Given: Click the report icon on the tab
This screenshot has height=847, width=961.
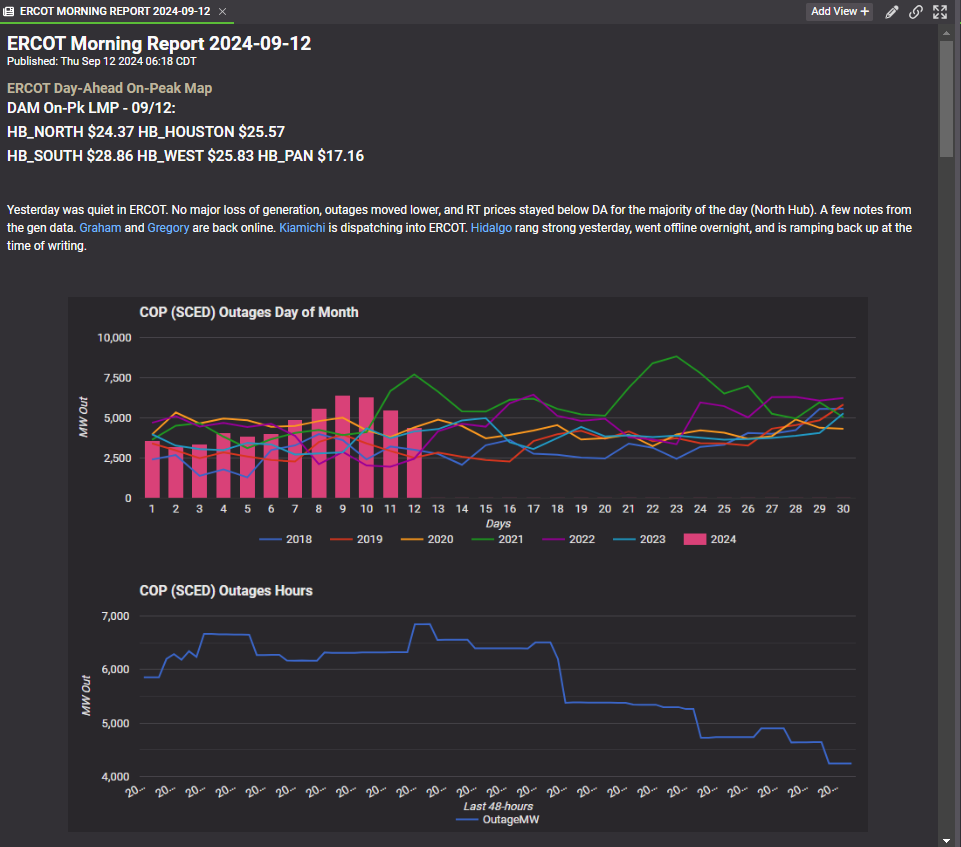Looking at the screenshot, I should 9,11.
